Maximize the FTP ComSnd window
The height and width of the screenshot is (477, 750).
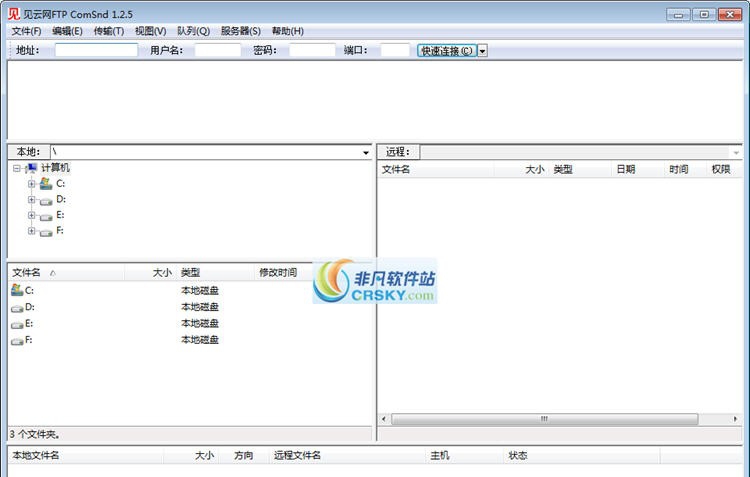(704, 14)
